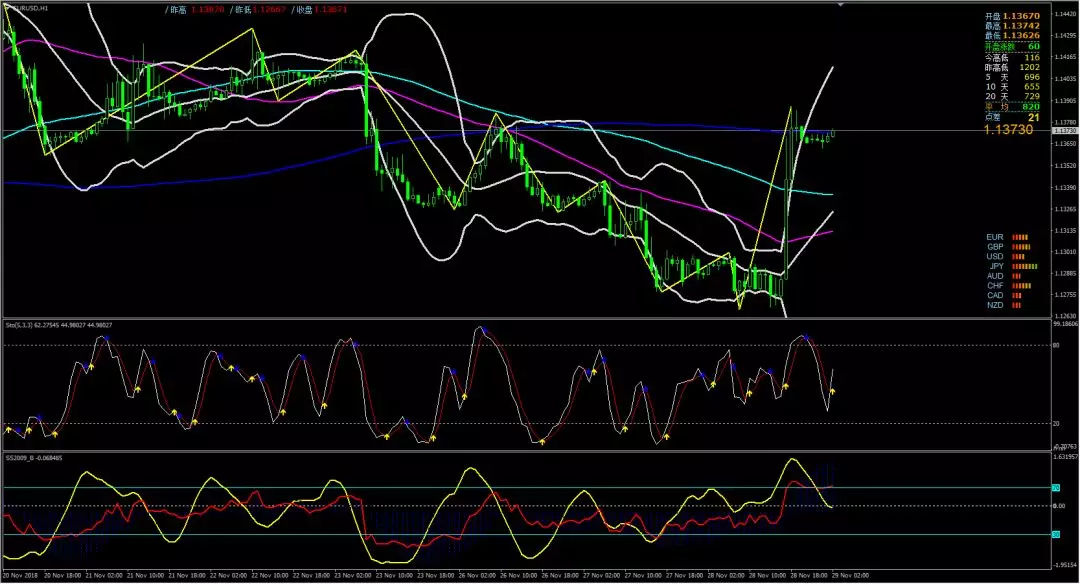Select the USD label in currency strength list

[x=995, y=256]
